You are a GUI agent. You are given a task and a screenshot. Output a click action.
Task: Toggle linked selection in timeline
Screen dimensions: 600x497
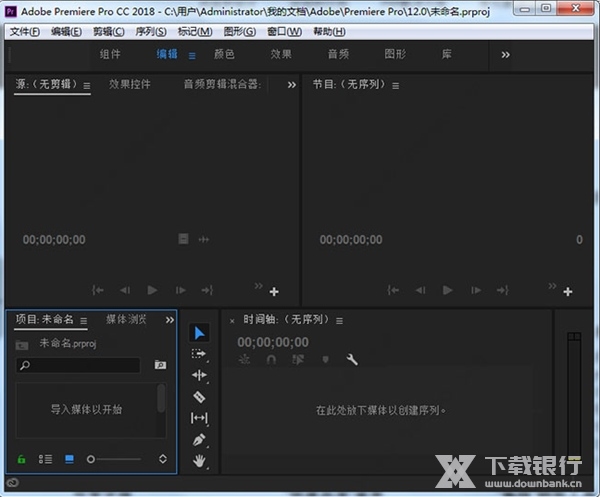point(298,359)
